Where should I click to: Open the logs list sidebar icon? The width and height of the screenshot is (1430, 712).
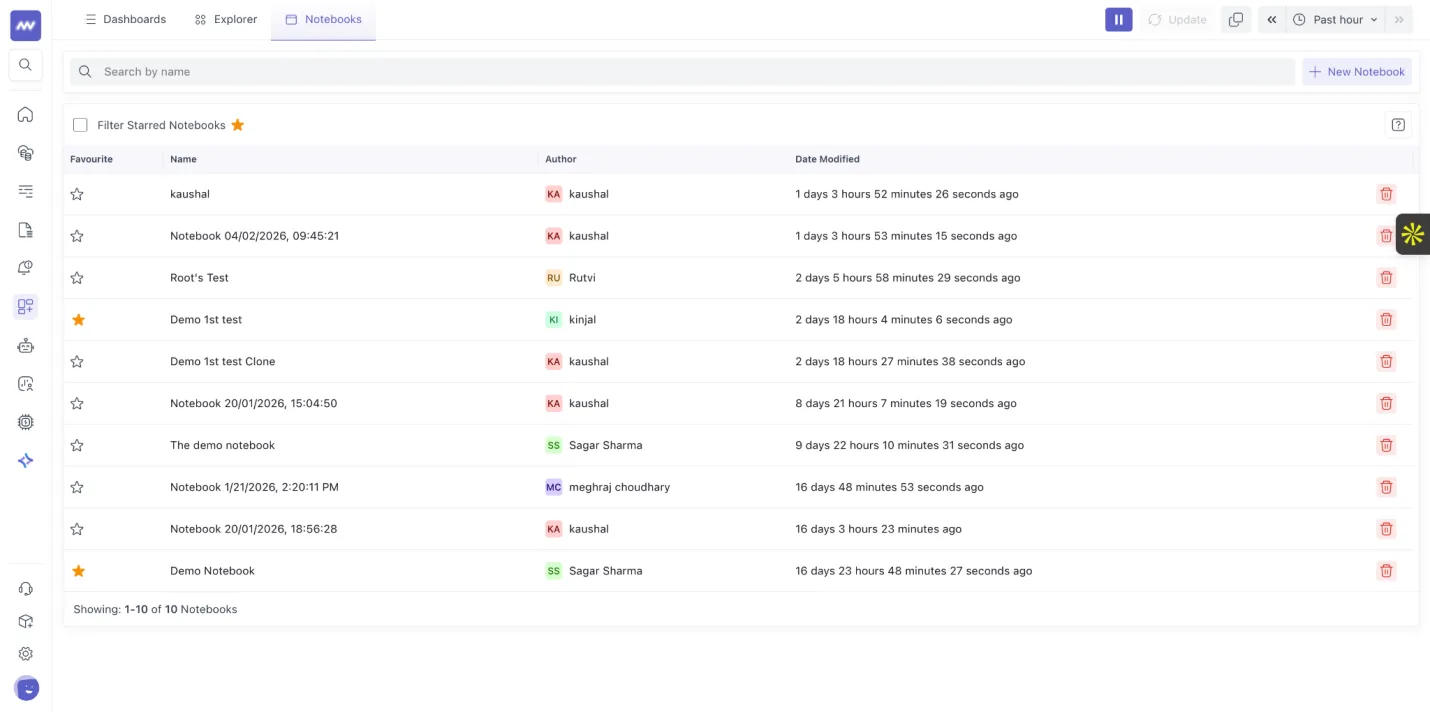(26, 191)
